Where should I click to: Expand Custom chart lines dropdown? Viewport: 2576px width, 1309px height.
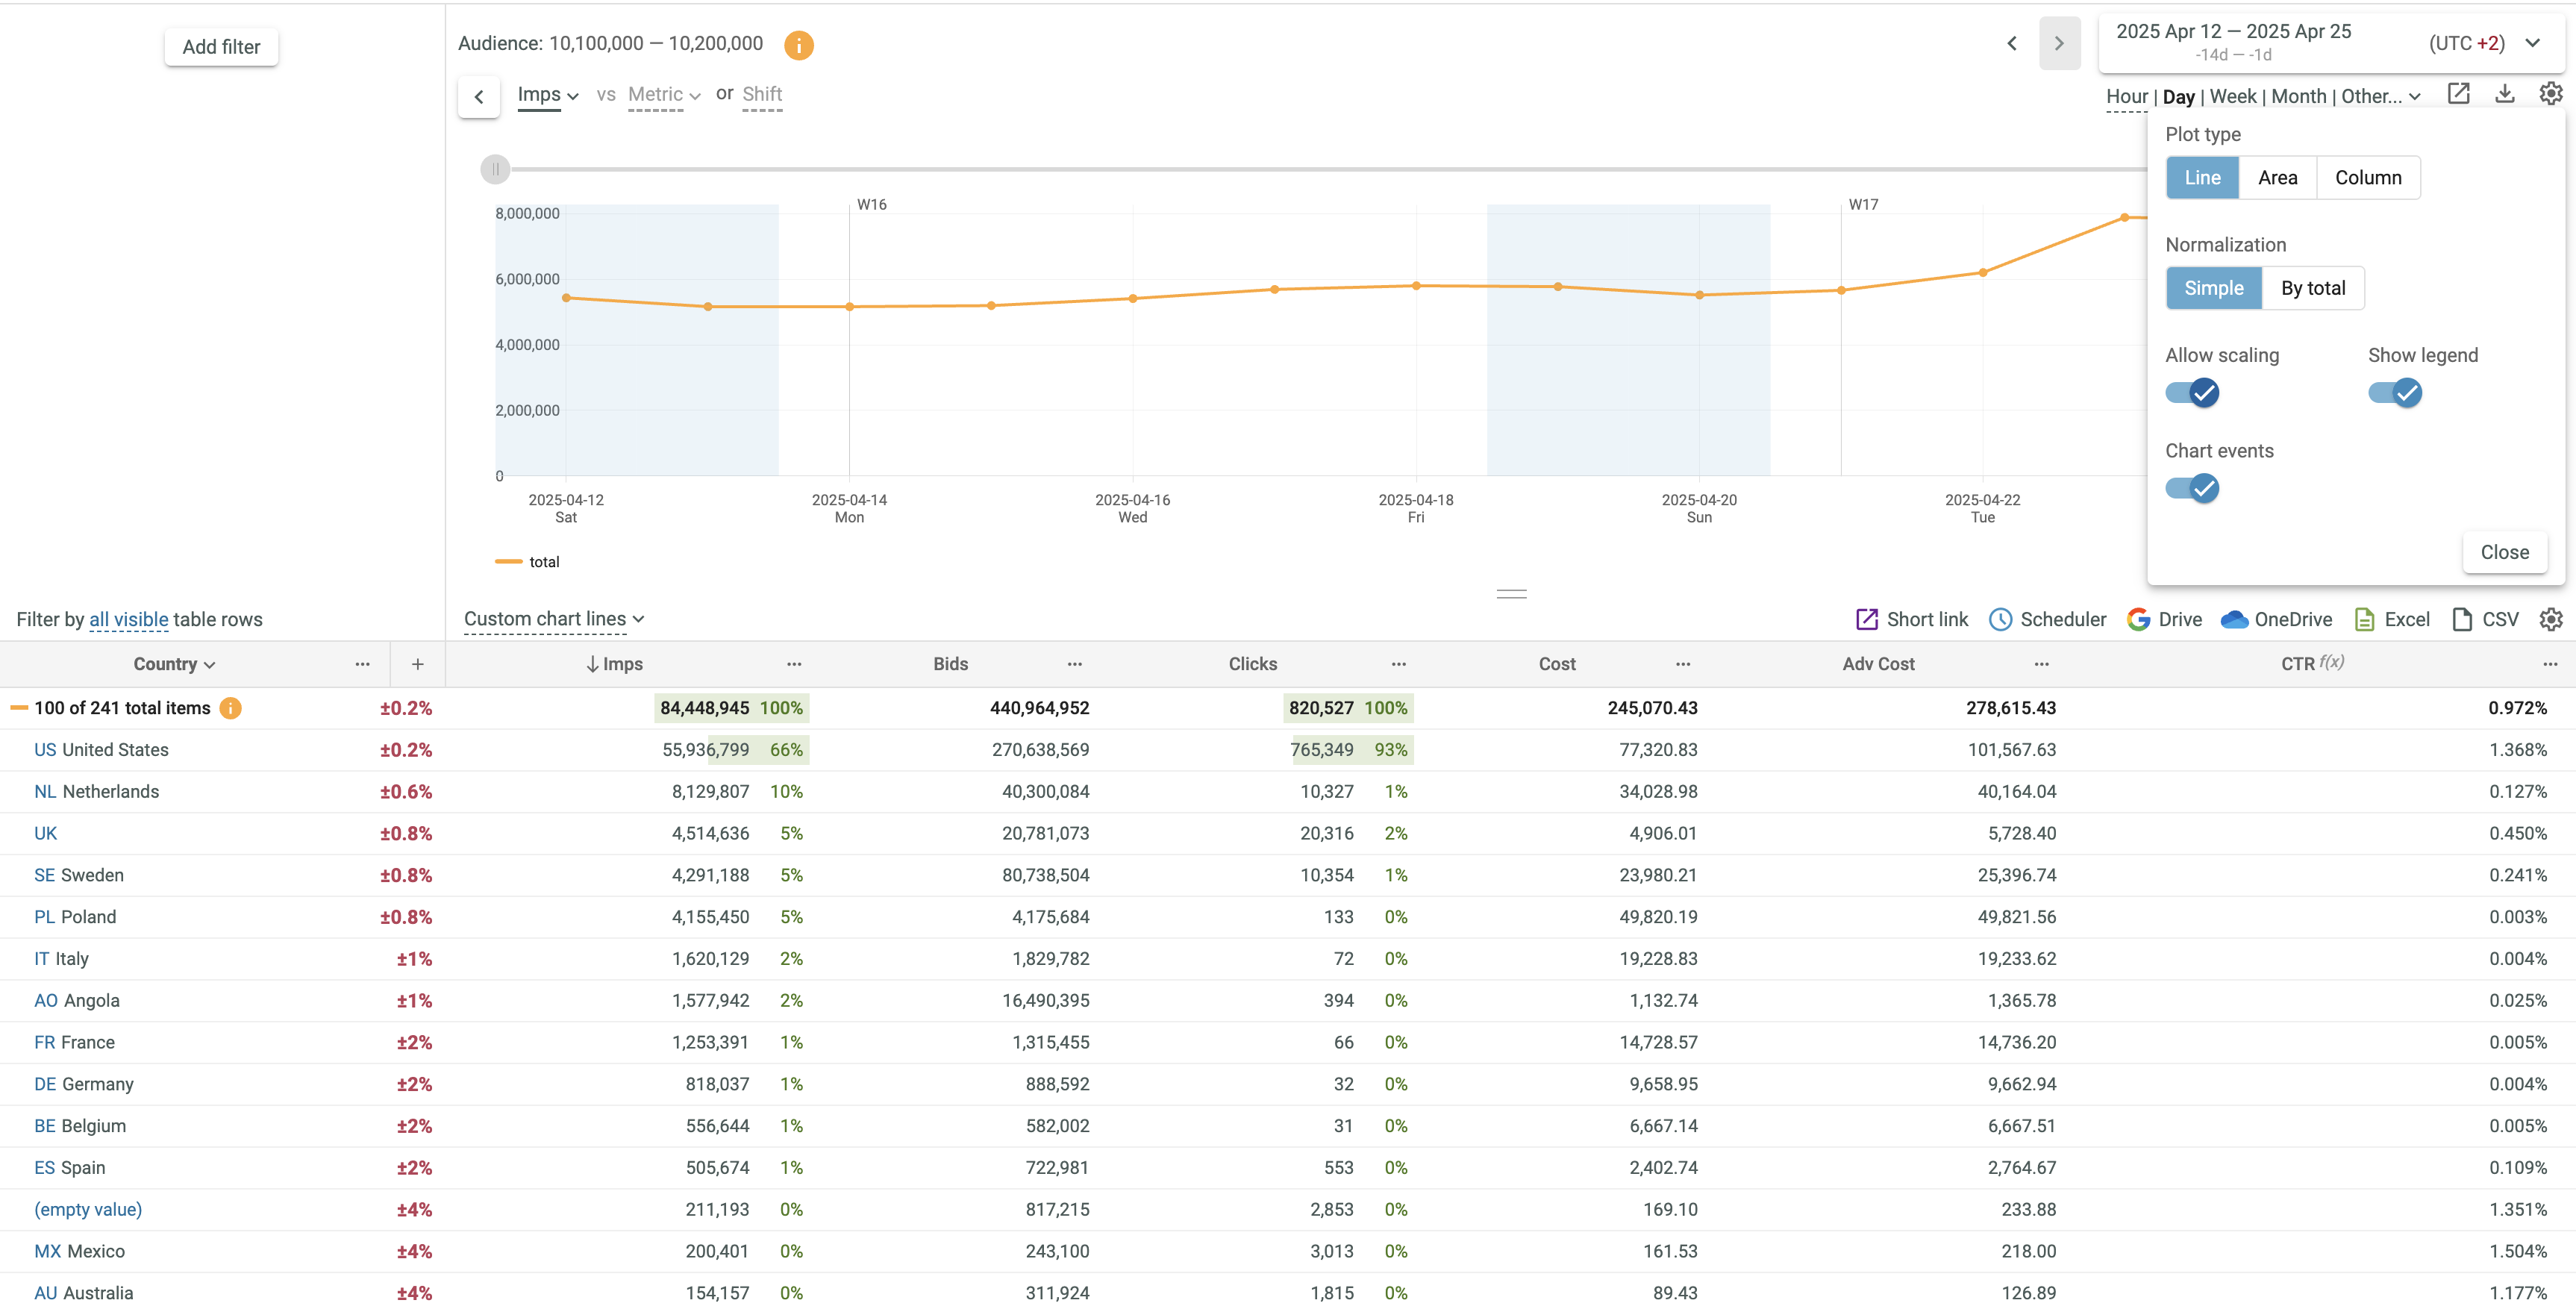(553, 619)
